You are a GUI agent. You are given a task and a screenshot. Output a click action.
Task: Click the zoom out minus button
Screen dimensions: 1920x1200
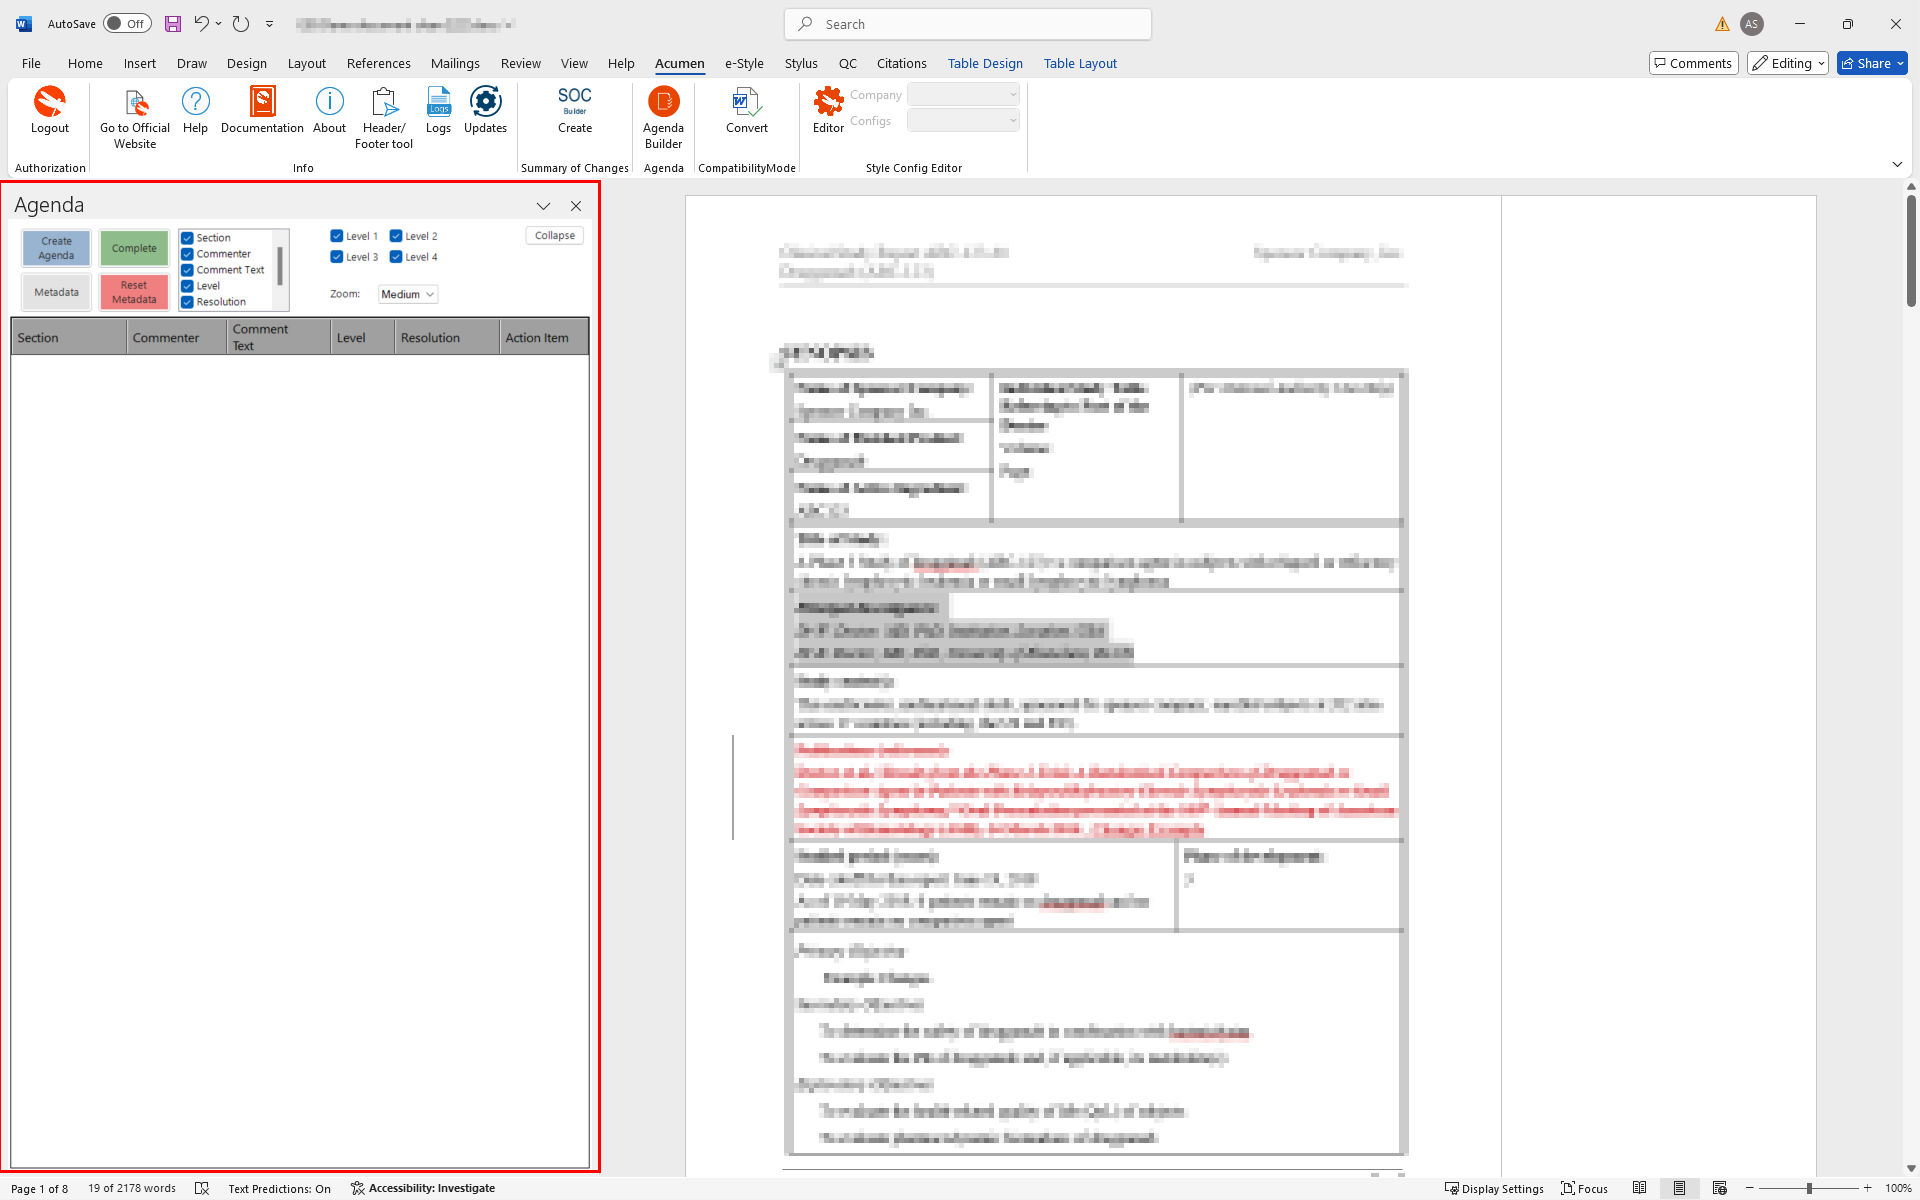(x=1749, y=1188)
